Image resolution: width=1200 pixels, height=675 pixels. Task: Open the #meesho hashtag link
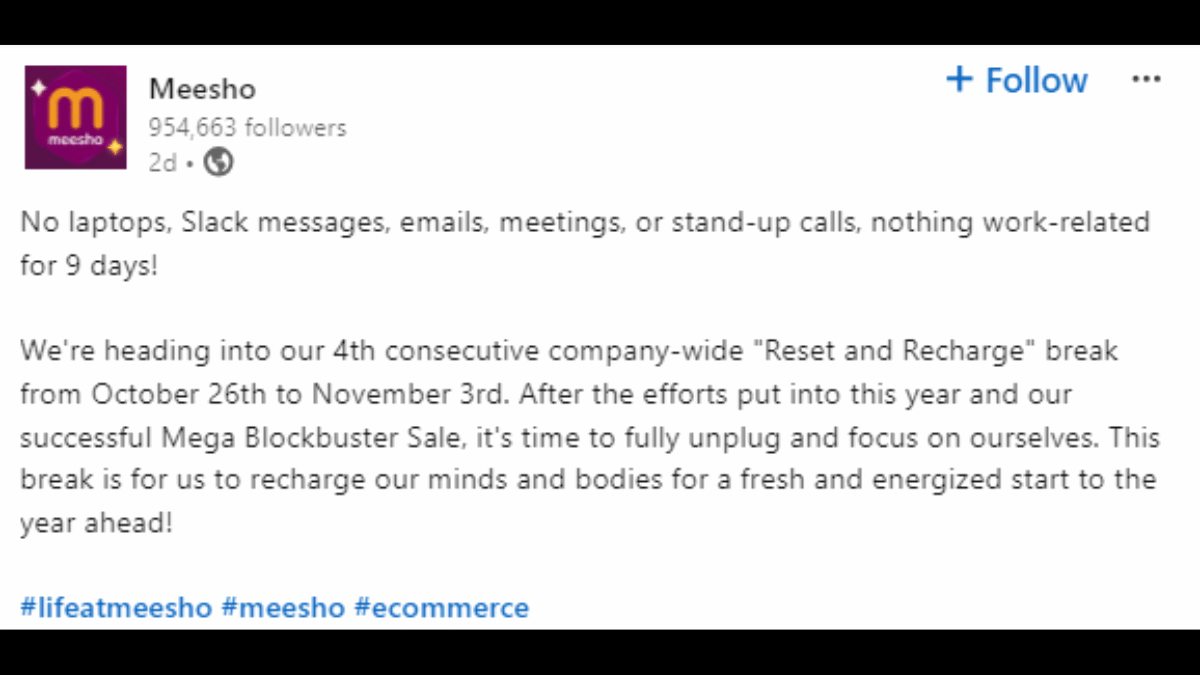[x=283, y=607]
